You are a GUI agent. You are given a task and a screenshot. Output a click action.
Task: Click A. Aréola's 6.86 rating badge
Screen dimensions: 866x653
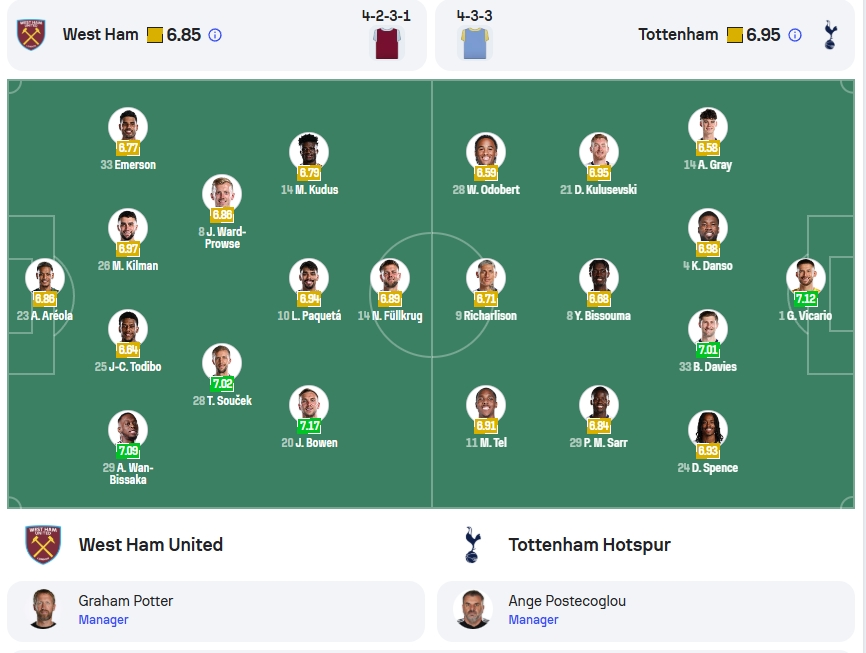click(45, 299)
